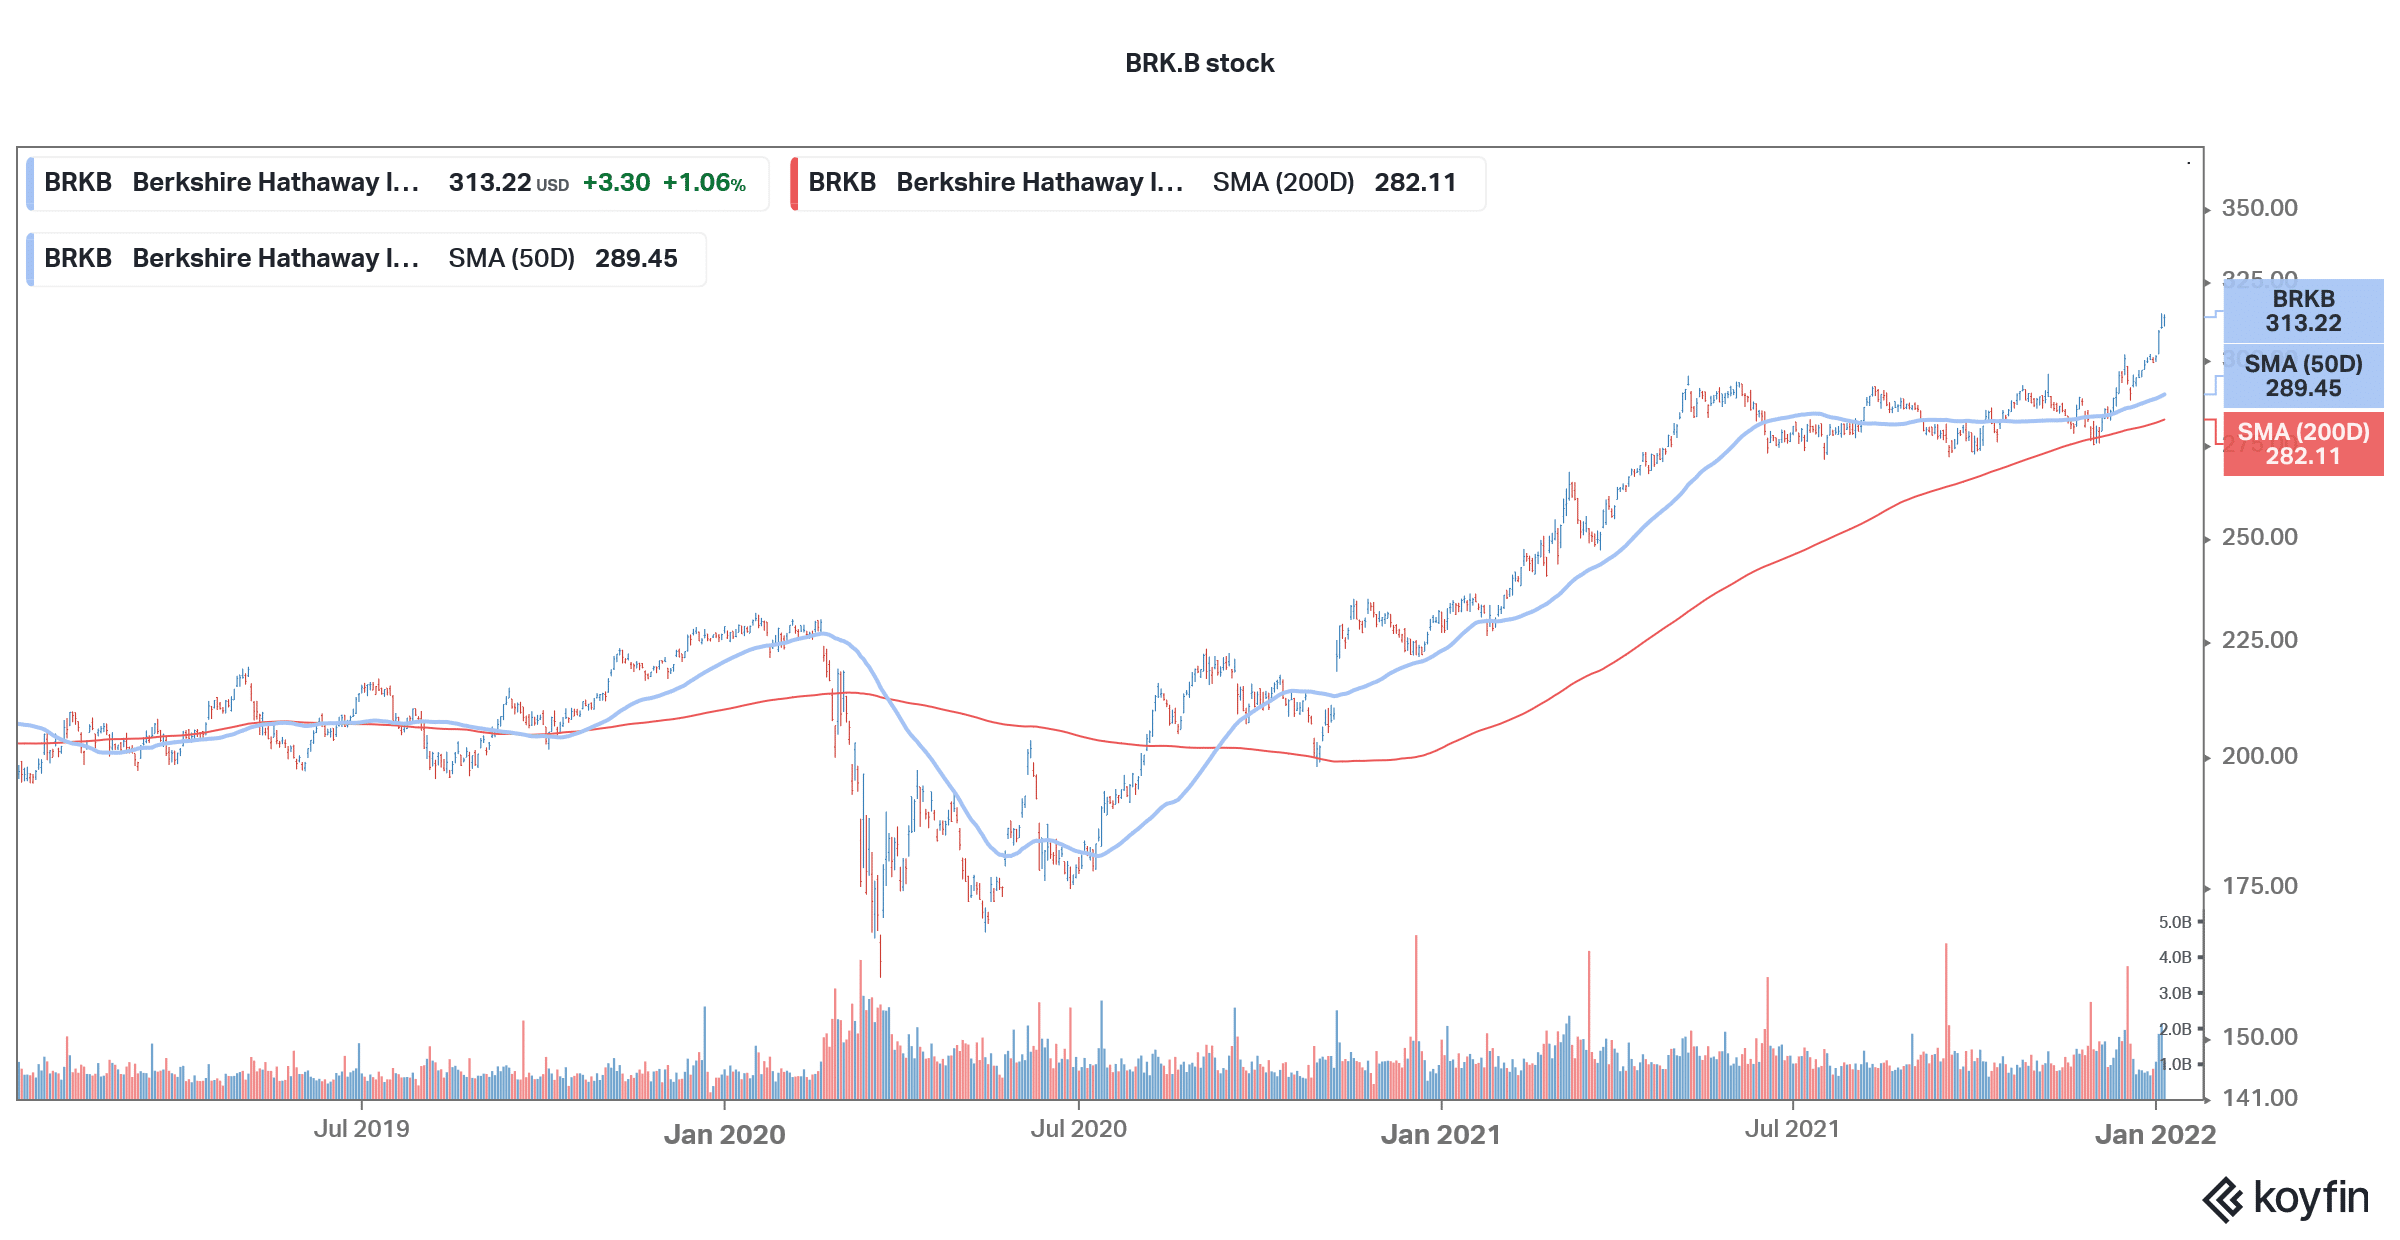Click the 4.0B volume axis label
The width and height of the screenshot is (2400, 1240).
(x=2175, y=957)
